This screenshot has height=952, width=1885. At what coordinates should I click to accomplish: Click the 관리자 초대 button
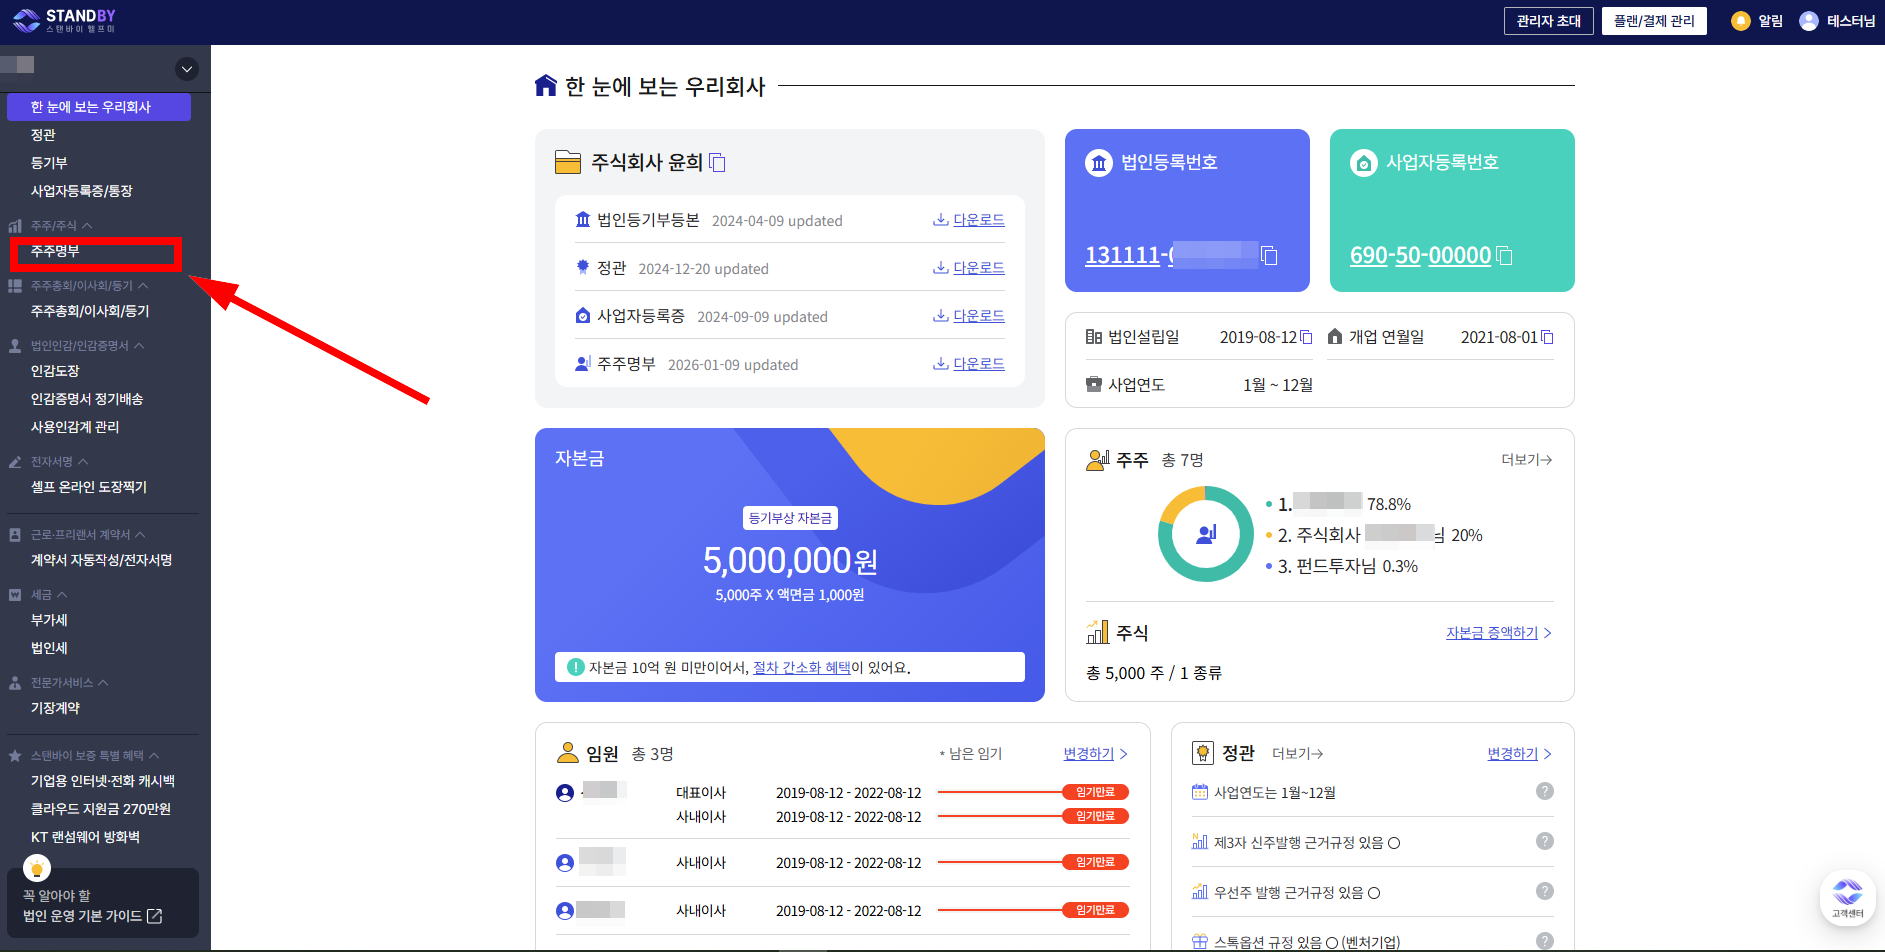tap(1548, 20)
